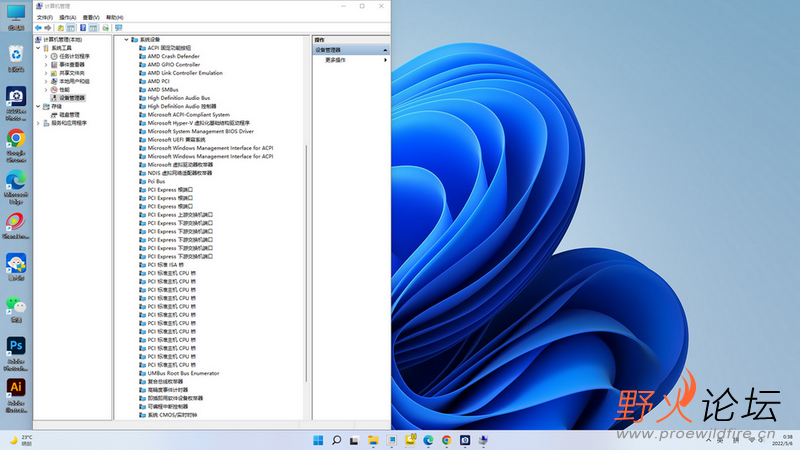Select 系统 CMOS/实时时钟 device
The height and width of the screenshot is (450, 800).
[172, 415]
